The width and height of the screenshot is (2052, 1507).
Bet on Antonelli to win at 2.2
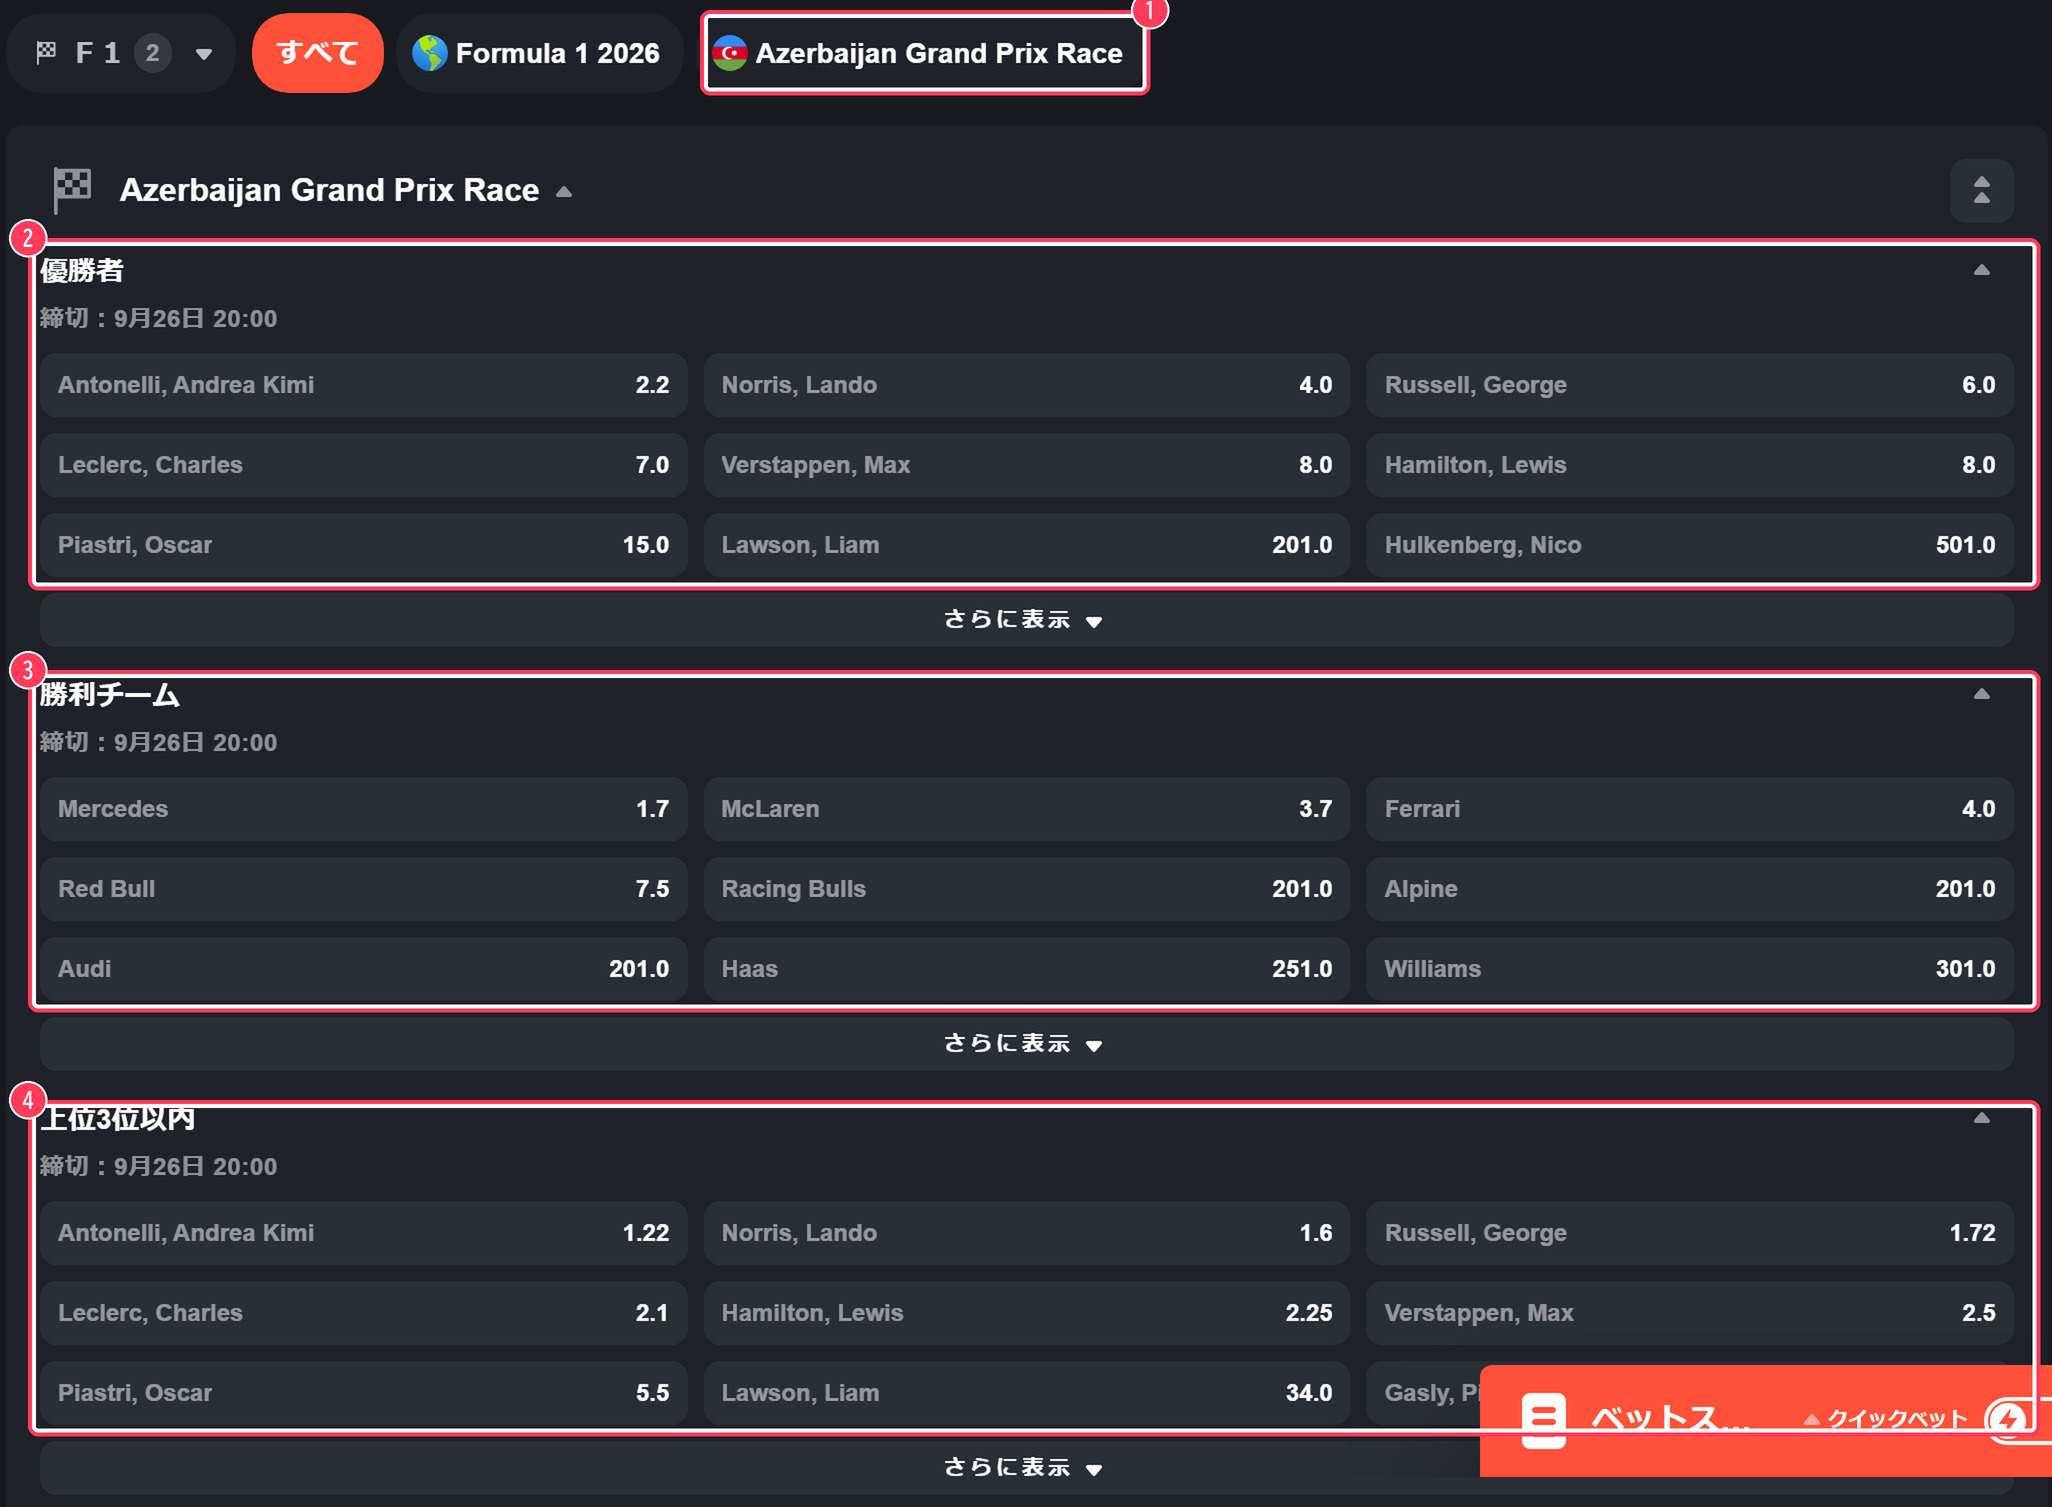point(364,385)
